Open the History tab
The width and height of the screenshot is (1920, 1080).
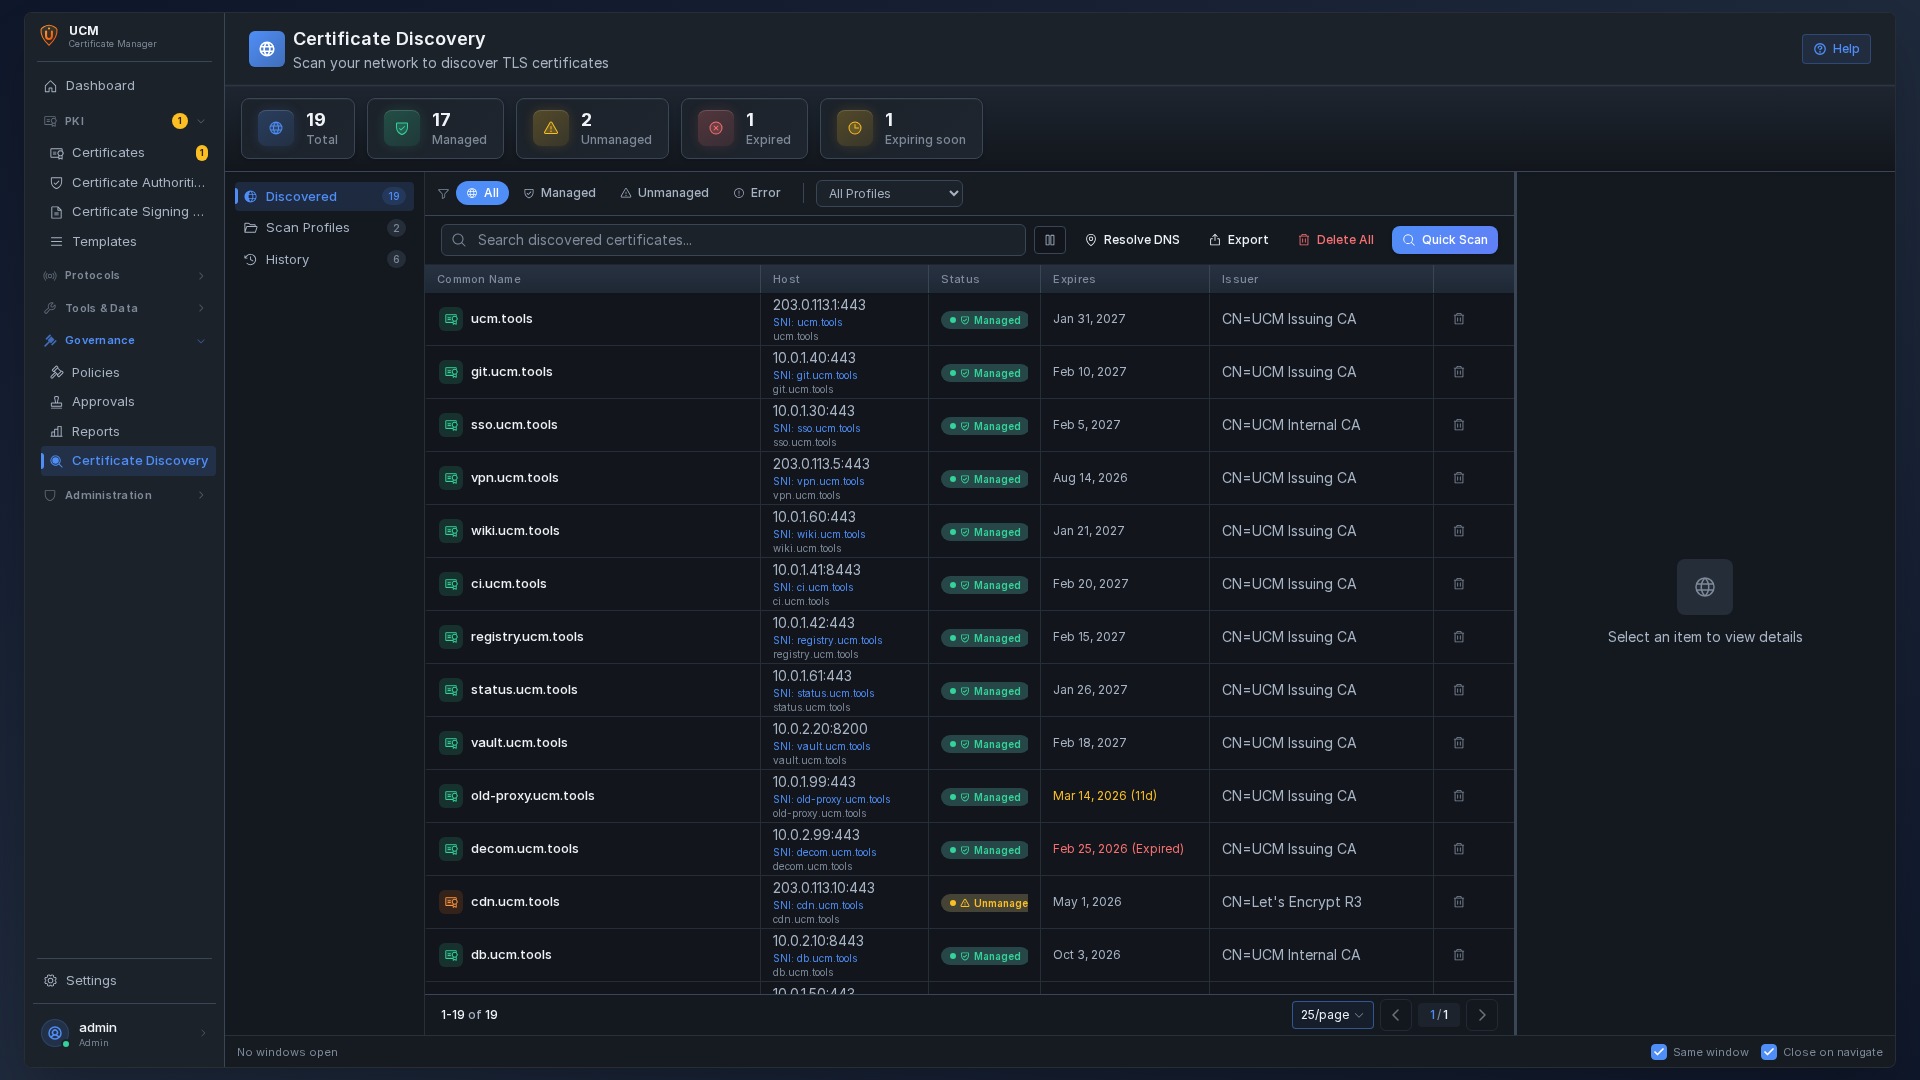pyautogui.click(x=288, y=259)
